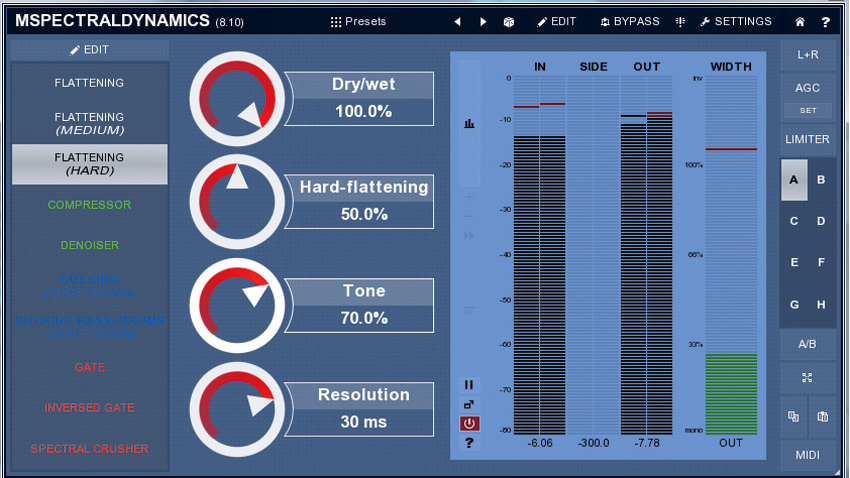Click the meter popup window icon
Viewport: 850px width, 478px height.
coord(469,404)
